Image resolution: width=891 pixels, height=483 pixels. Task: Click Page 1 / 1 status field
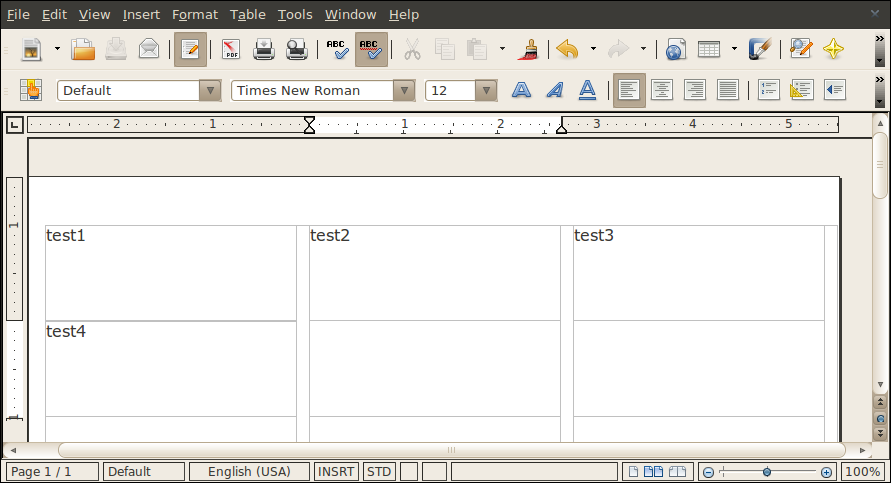(x=52, y=472)
